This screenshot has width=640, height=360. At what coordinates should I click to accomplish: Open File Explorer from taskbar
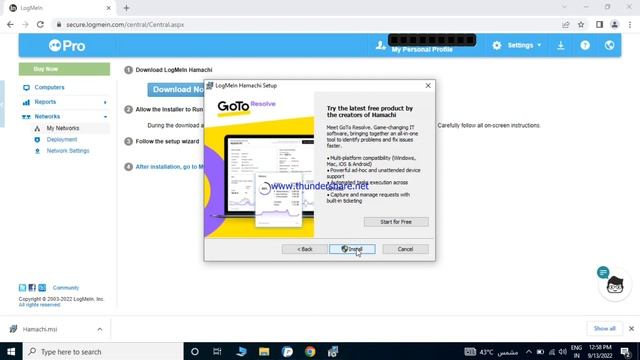pos(264,351)
